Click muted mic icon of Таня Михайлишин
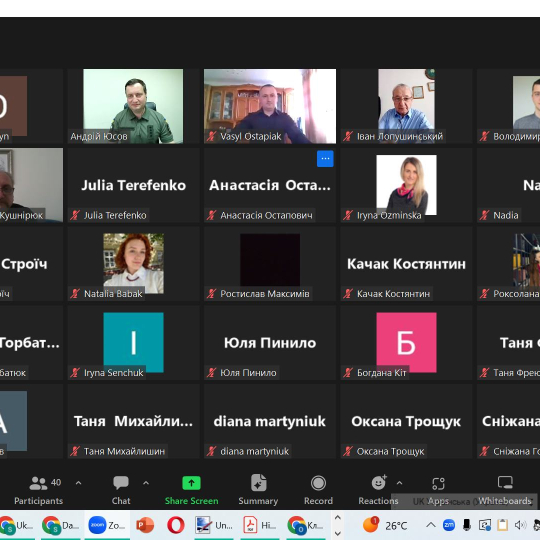Image resolution: width=540 pixels, height=540 pixels. (75, 451)
